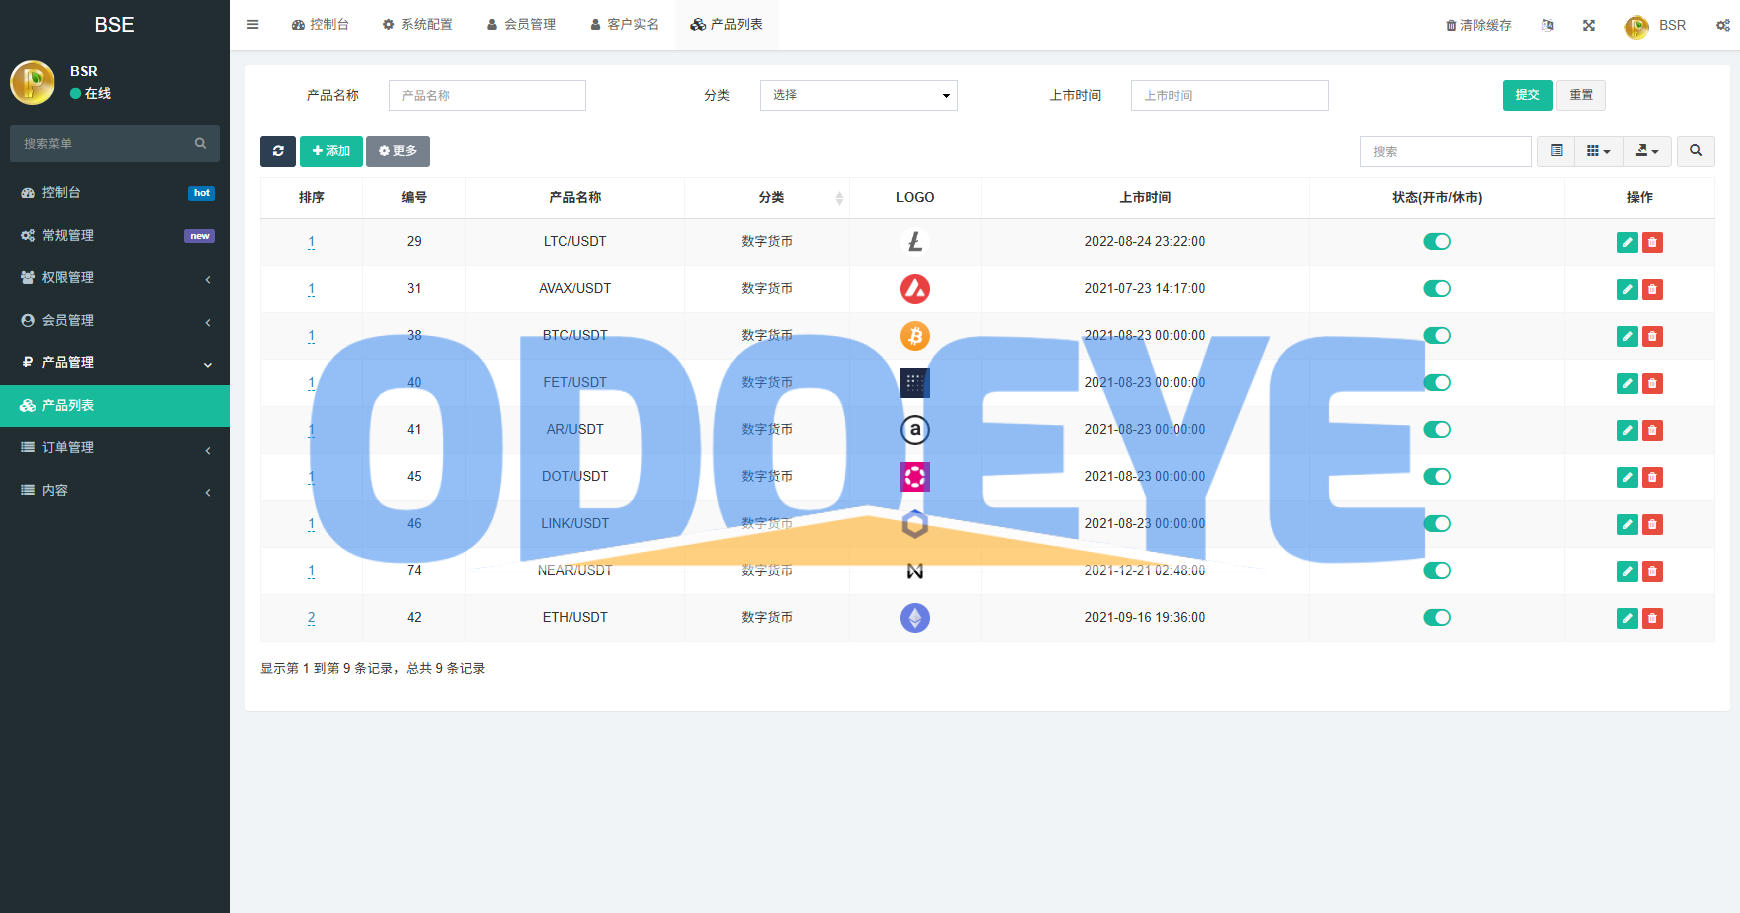Image resolution: width=1740 pixels, height=913 pixels.
Task: Open the 分类 category select dropdown
Action: point(859,95)
